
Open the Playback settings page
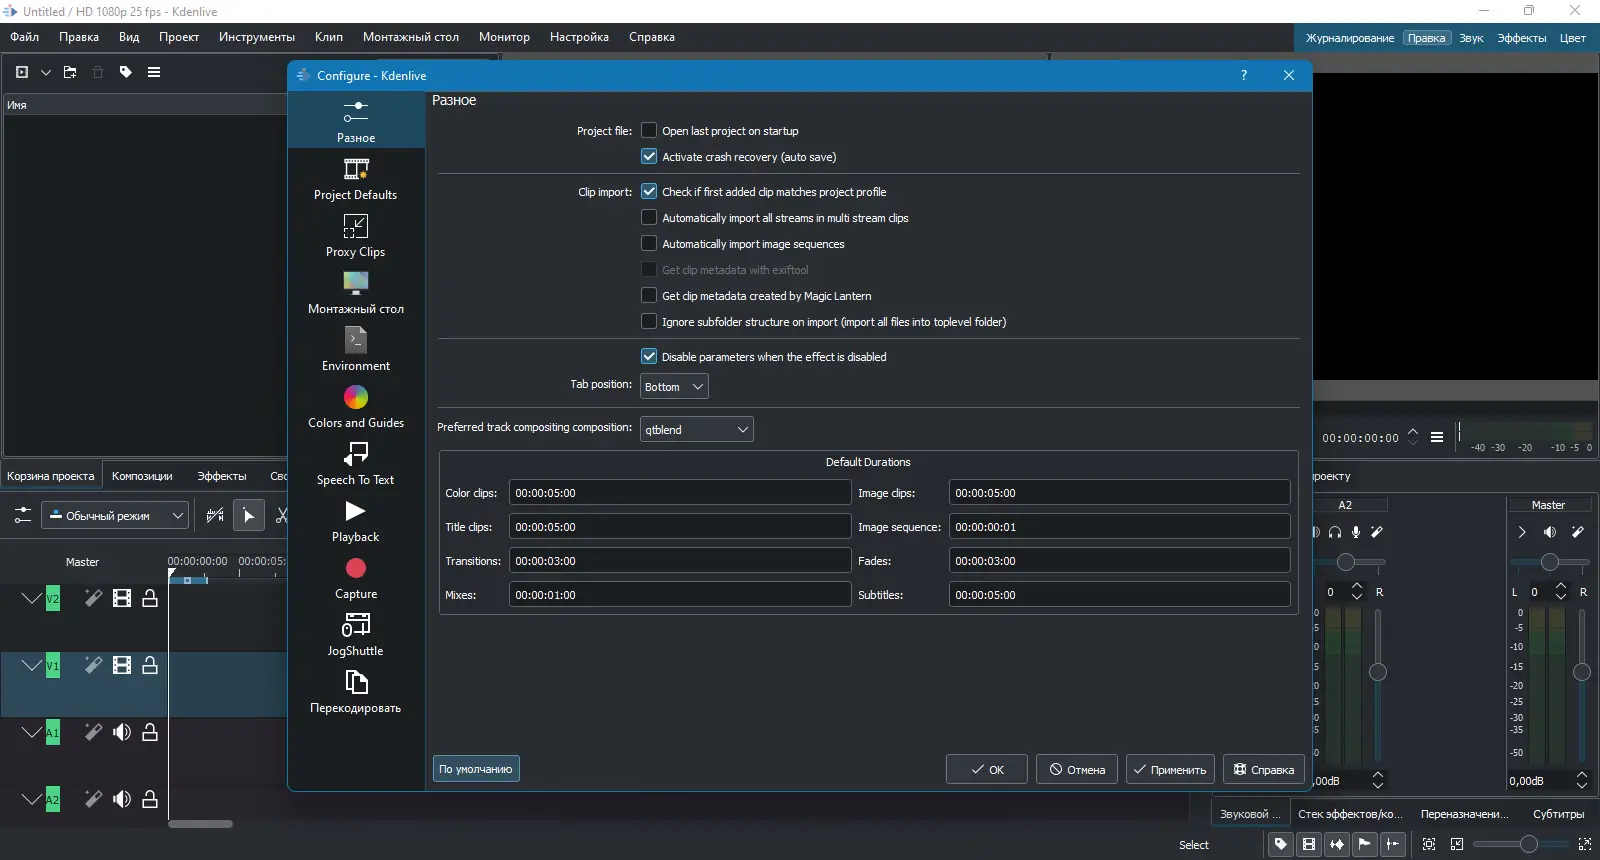356,521
